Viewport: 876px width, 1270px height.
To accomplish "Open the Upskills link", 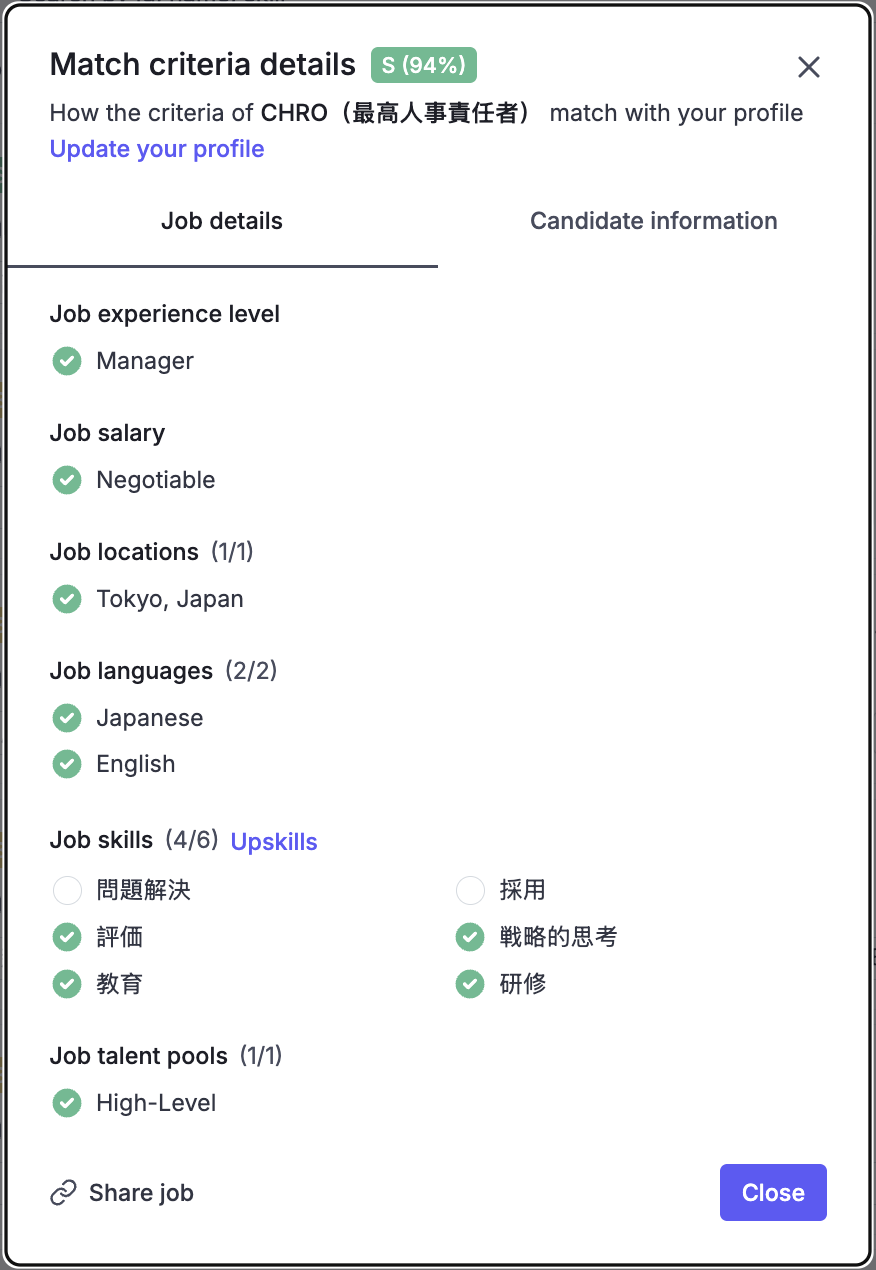I will [x=274, y=842].
